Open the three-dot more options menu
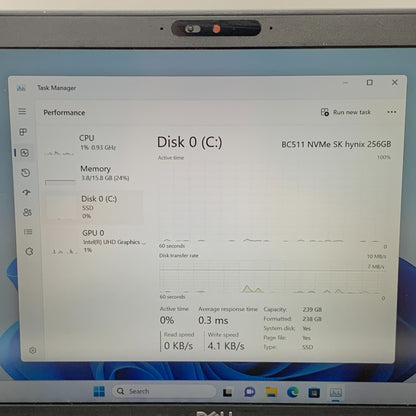This screenshot has width=416, height=416. coord(392,112)
